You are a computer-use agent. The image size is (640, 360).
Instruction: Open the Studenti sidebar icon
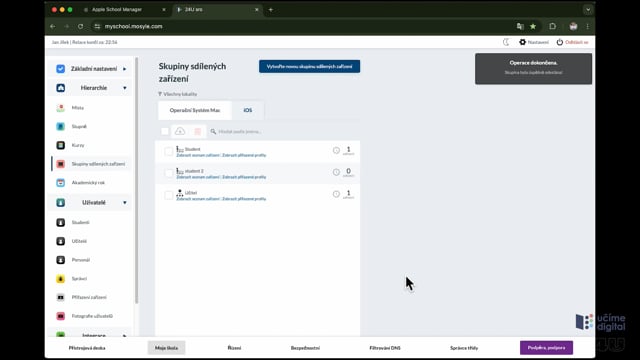(x=60, y=222)
